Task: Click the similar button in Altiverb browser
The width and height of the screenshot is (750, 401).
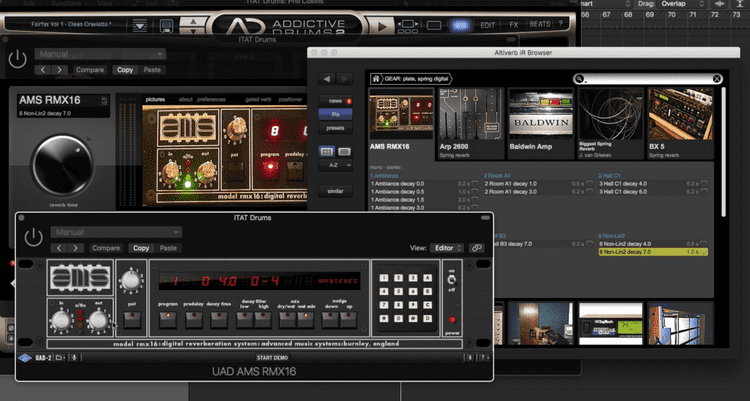Action: [x=336, y=191]
